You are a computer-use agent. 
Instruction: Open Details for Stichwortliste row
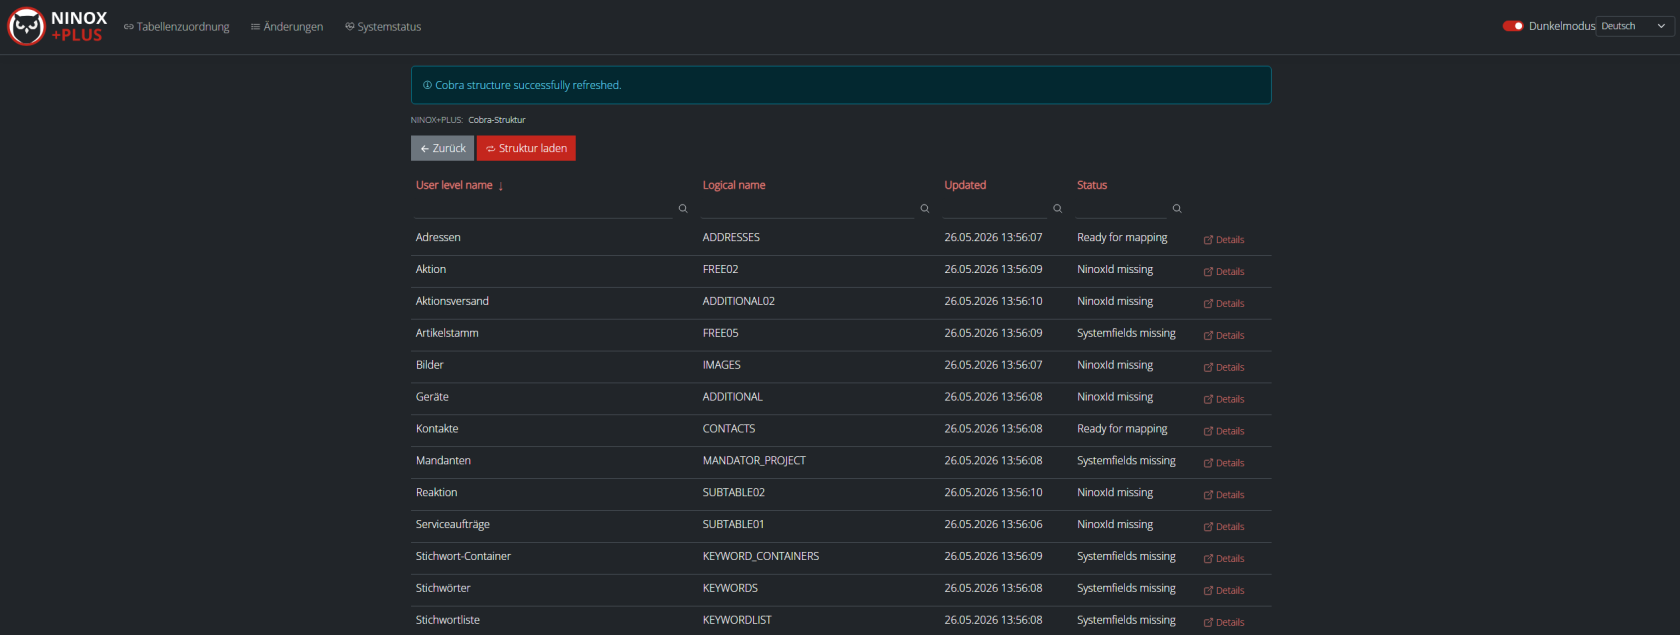(x=1224, y=623)
